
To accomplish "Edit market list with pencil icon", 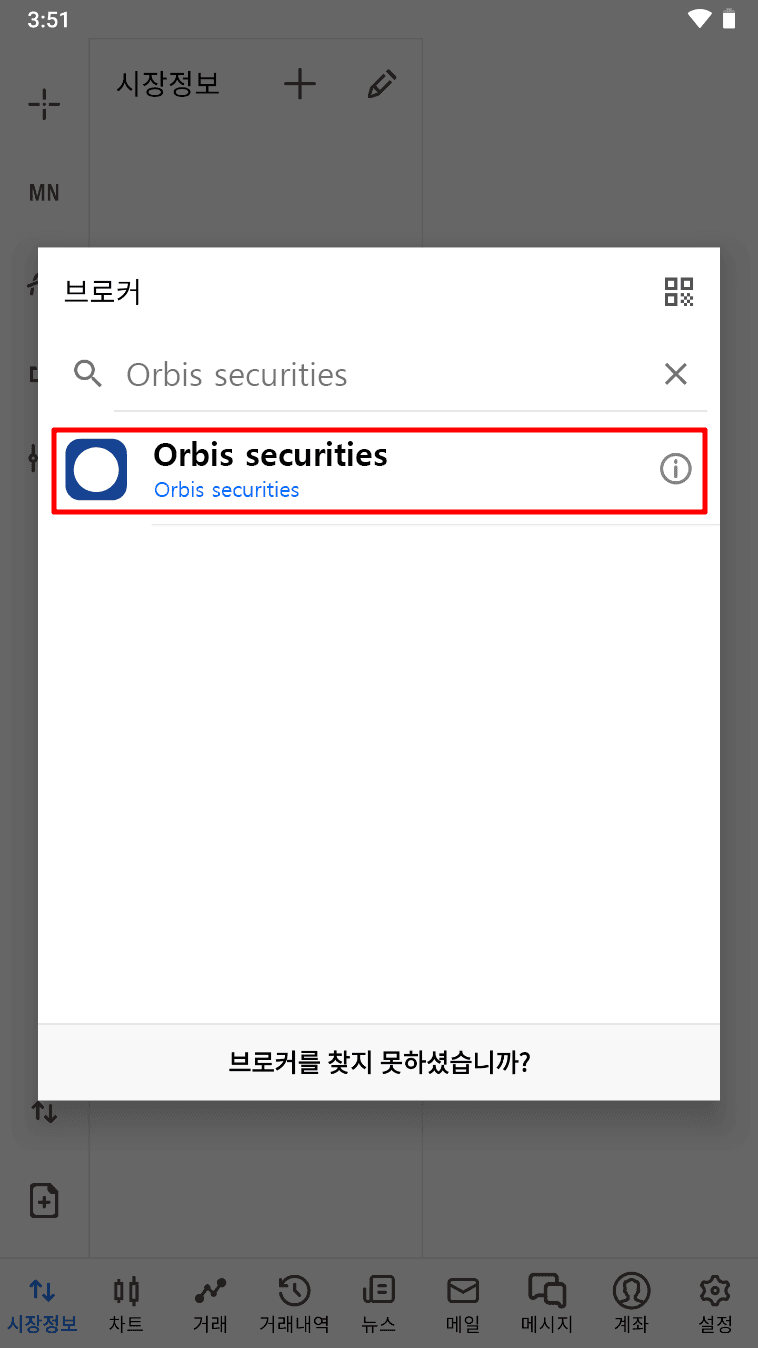I will point(382,85).
